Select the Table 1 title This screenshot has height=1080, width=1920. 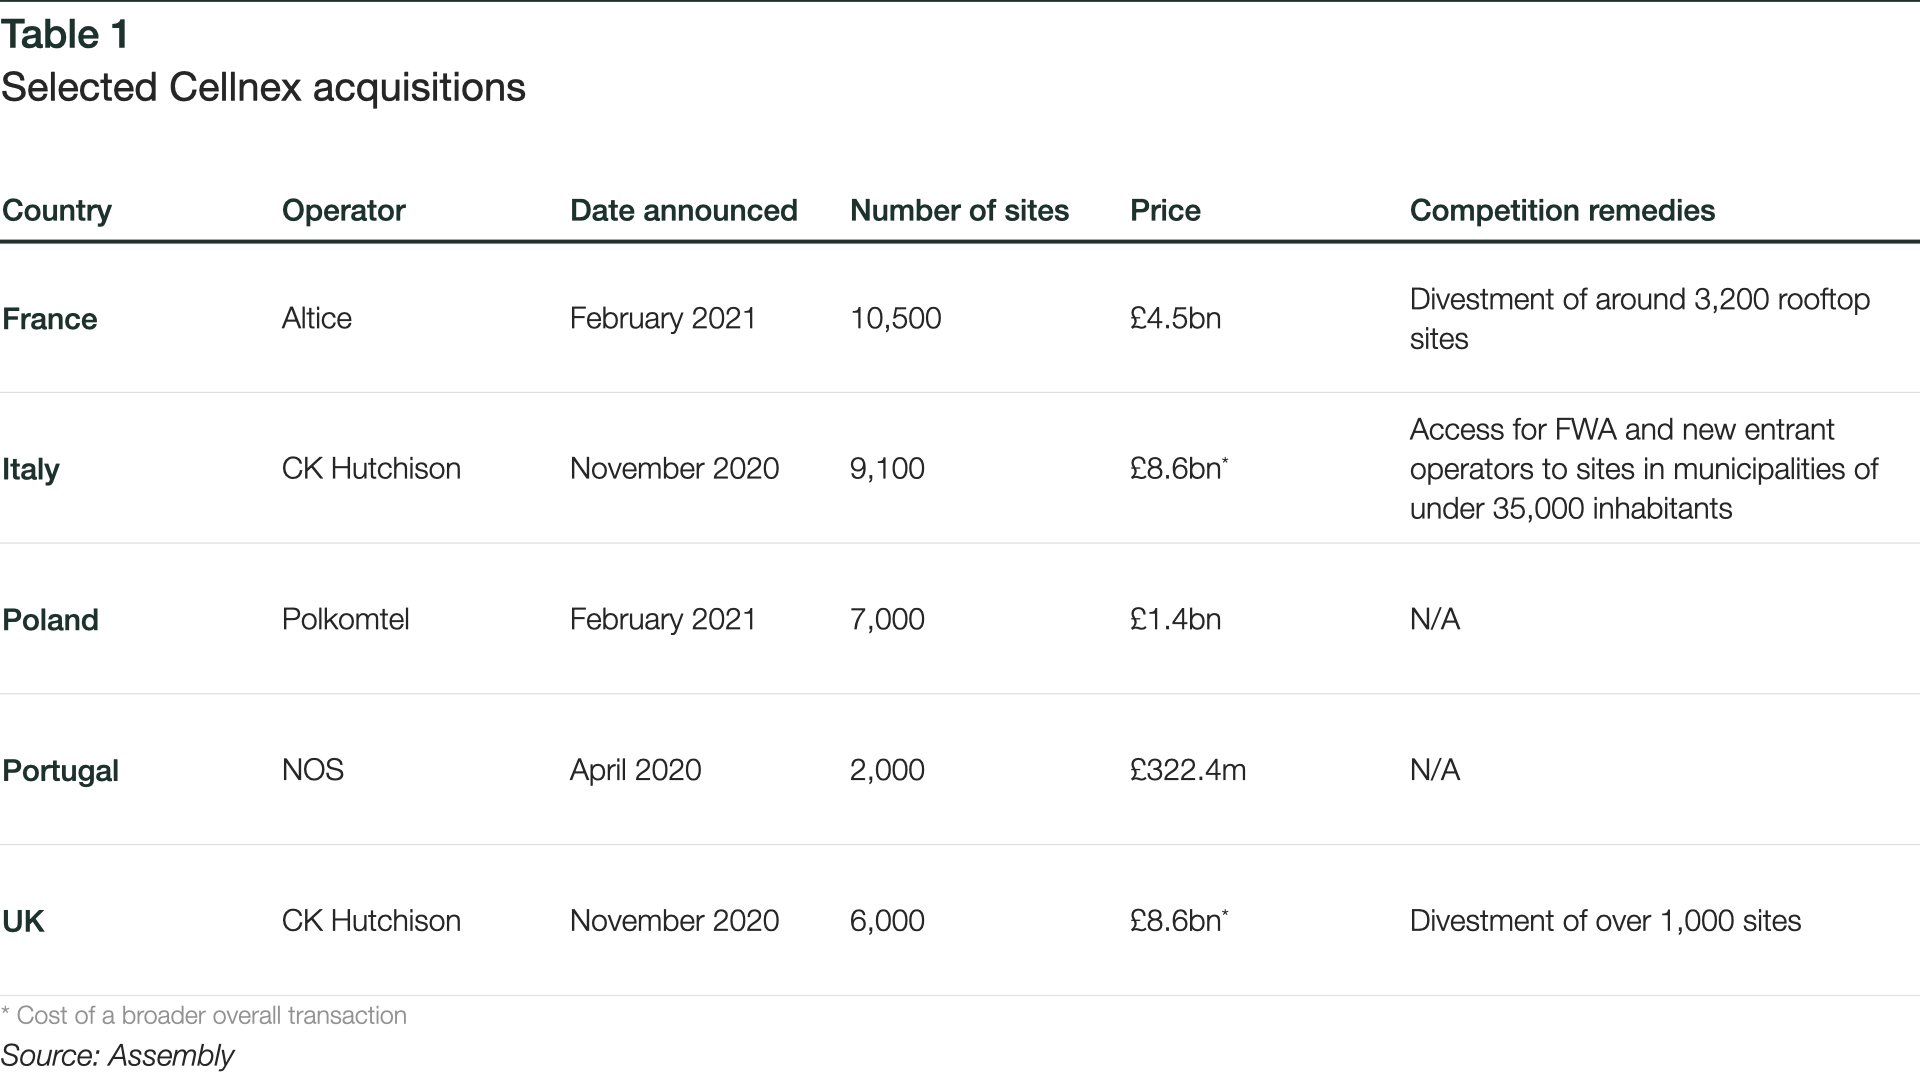(x=65, y=35)
